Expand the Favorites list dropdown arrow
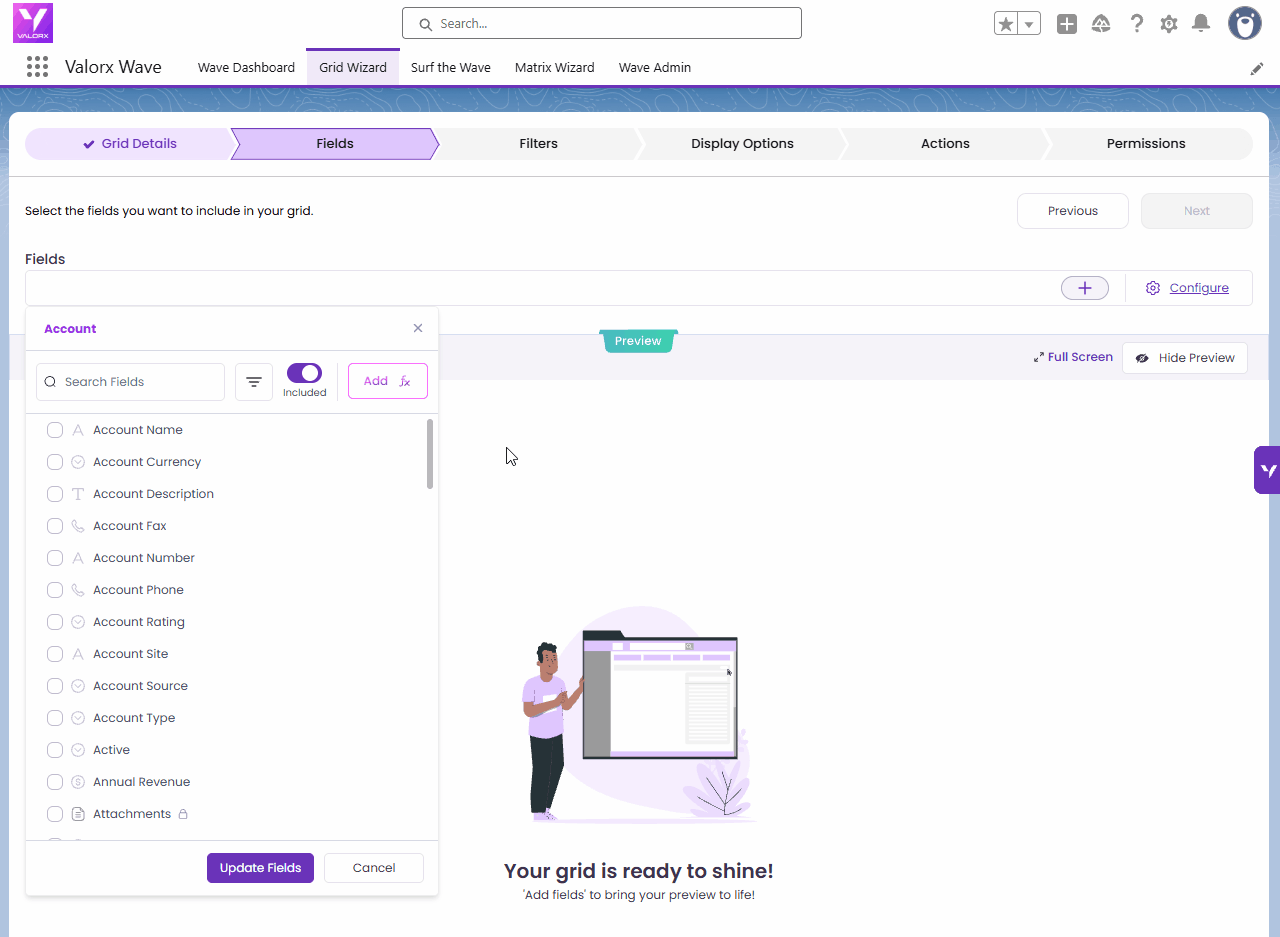The height and width of the screenshot is (937, 1280). 1029,24
